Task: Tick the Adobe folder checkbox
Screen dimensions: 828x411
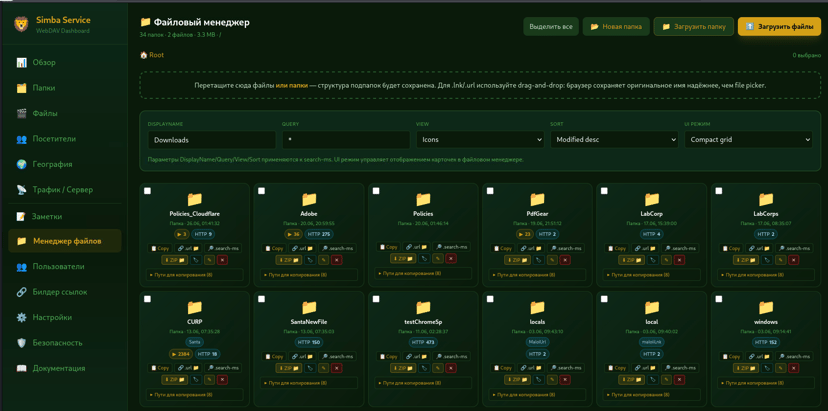Action: click(261, 191)
